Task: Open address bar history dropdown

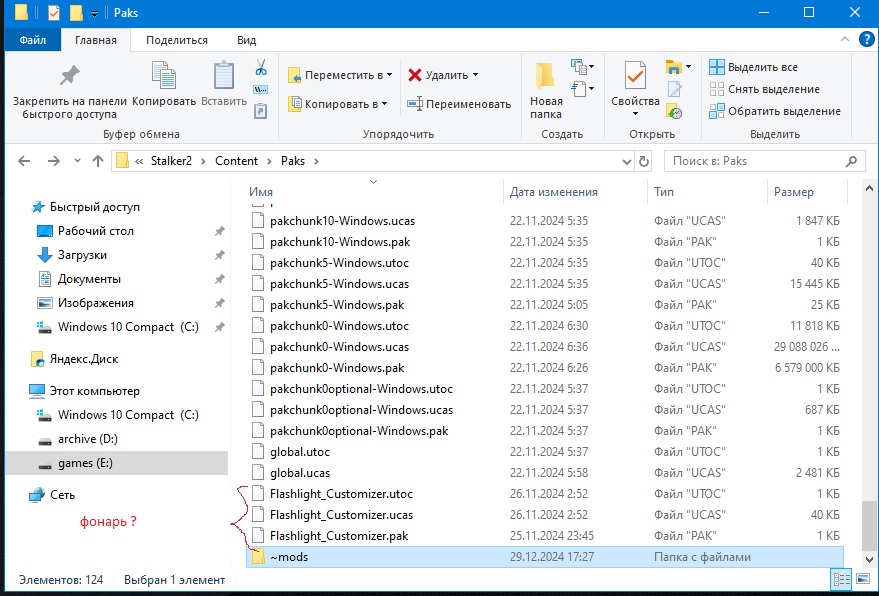Action: (627, 161)
